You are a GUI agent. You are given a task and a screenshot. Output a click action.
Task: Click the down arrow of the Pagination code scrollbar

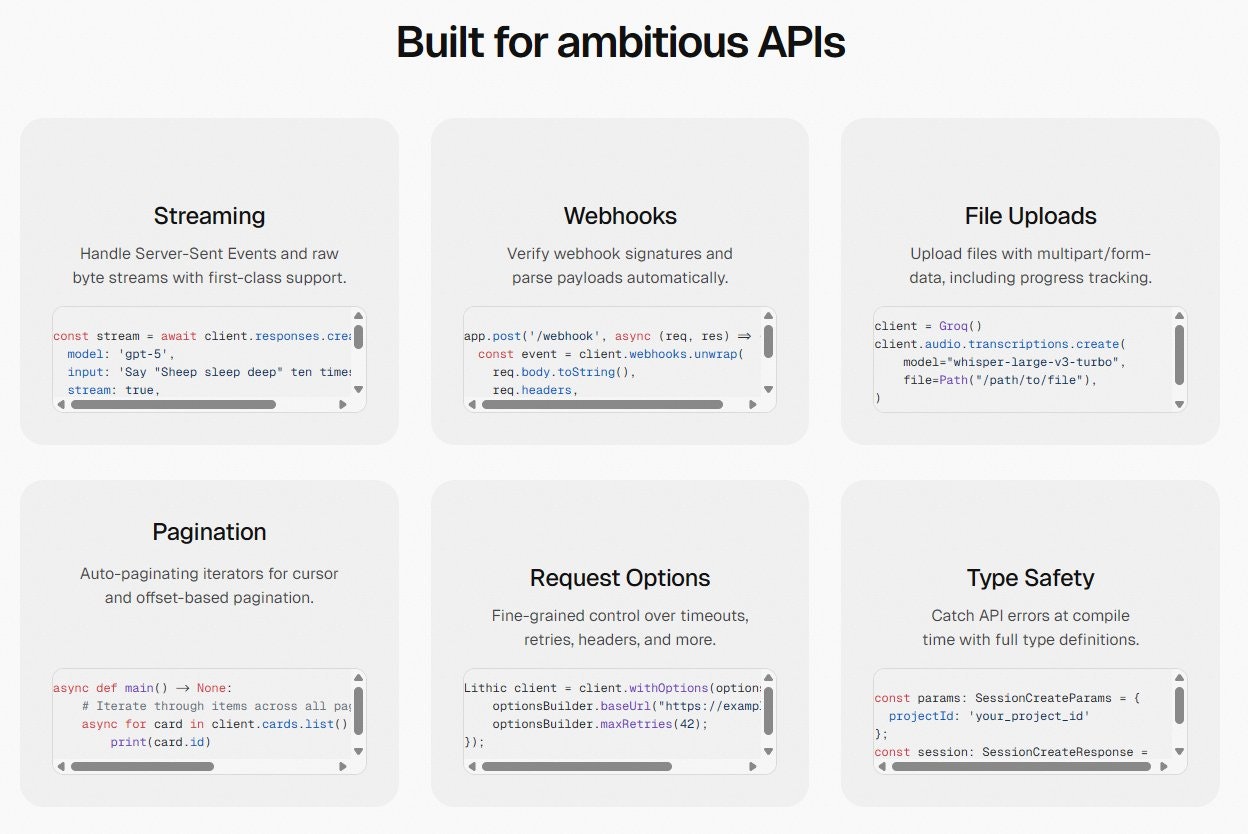359,750
